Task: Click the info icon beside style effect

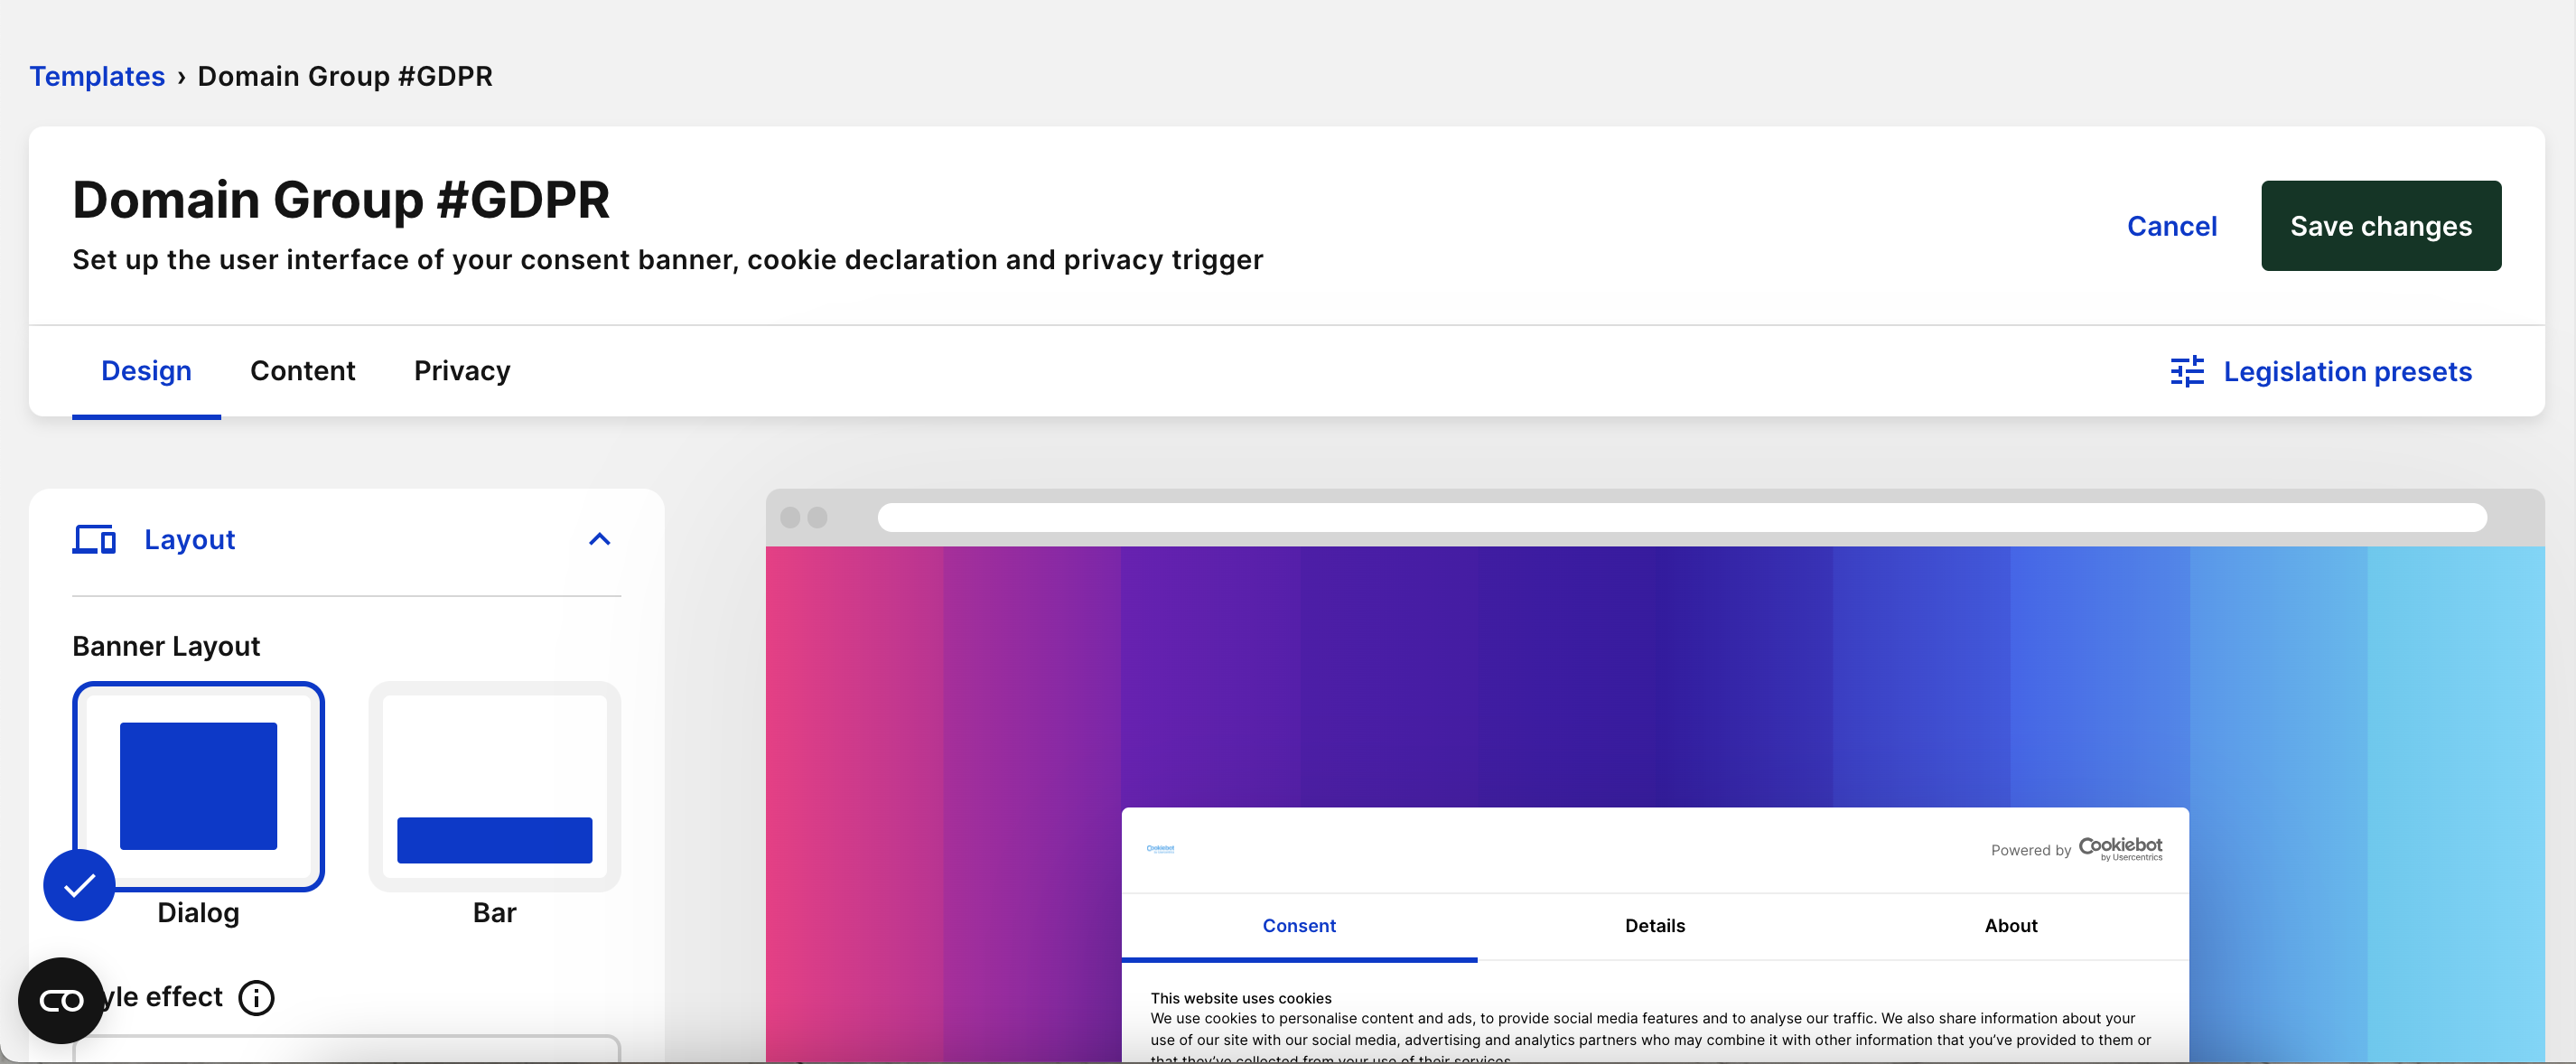Action: (x=256, y=997)
